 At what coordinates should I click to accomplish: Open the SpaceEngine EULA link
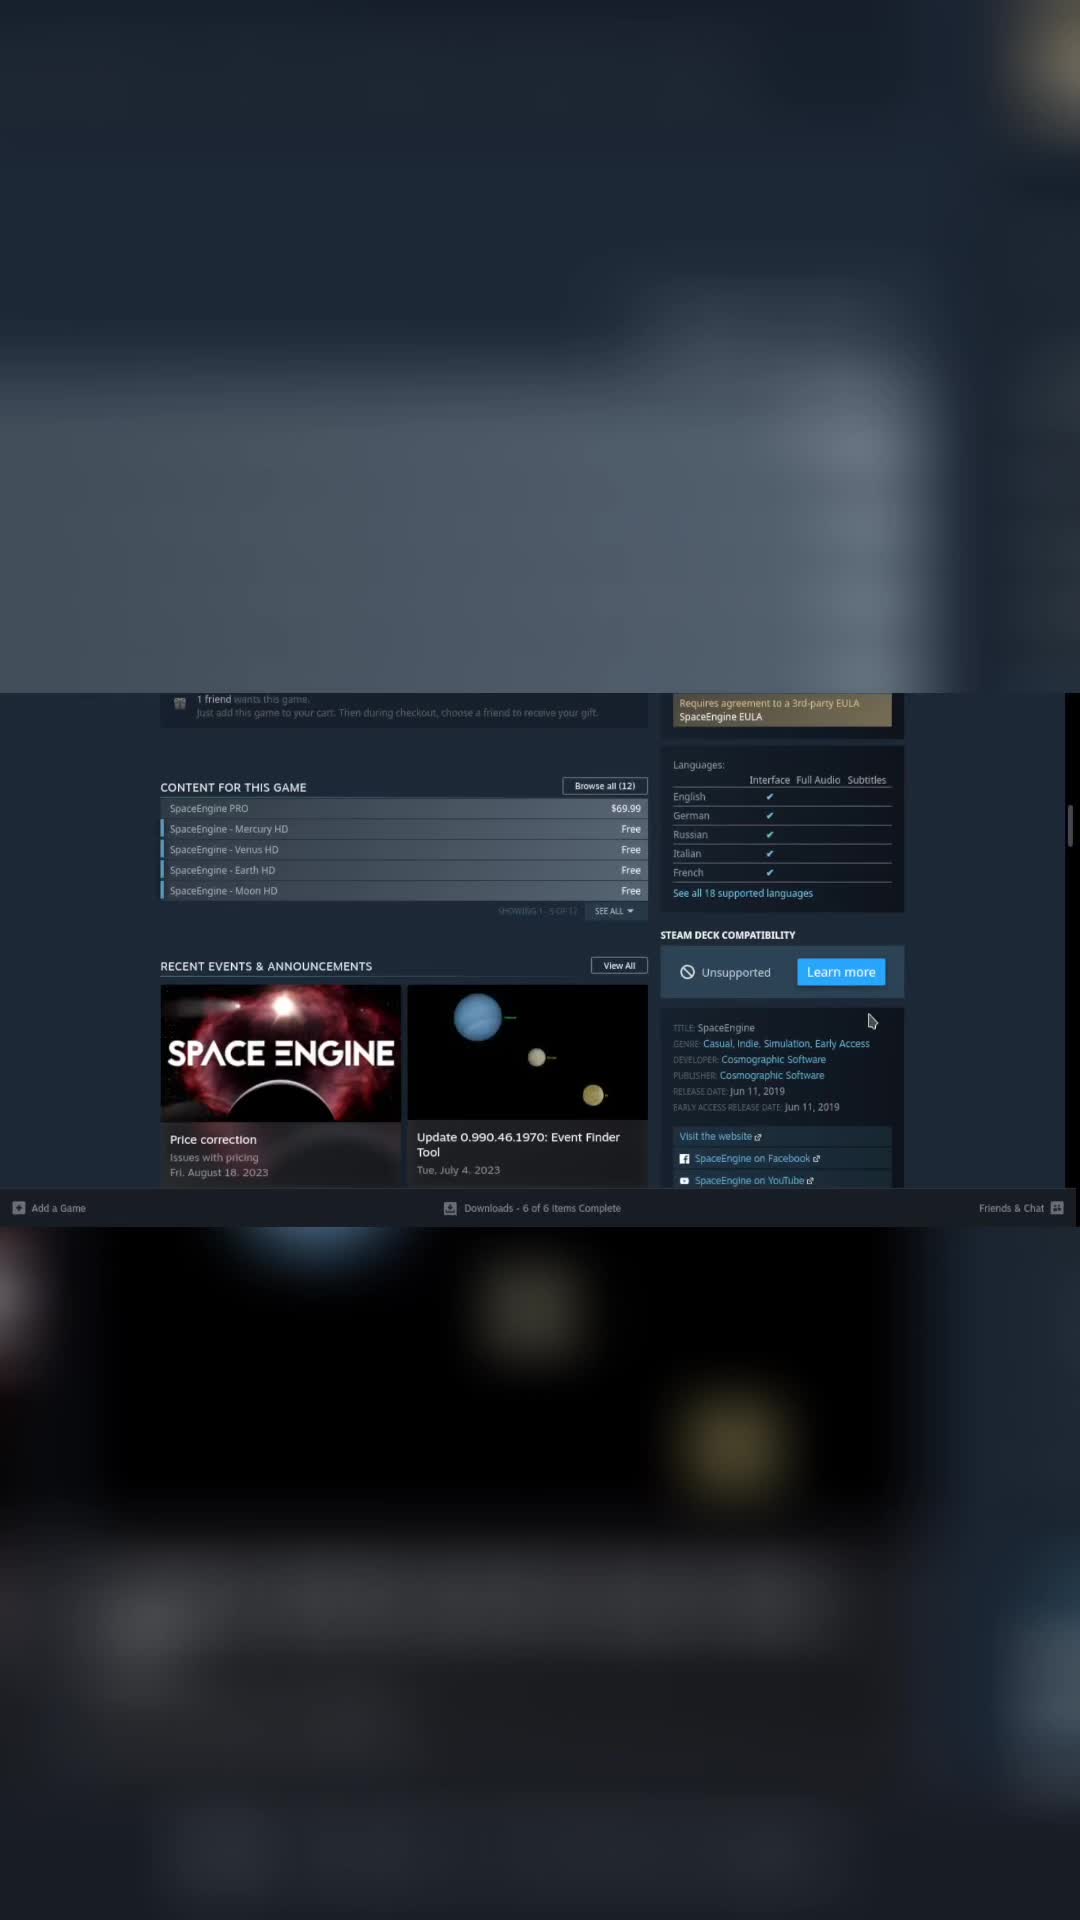(x=721, y=717)
